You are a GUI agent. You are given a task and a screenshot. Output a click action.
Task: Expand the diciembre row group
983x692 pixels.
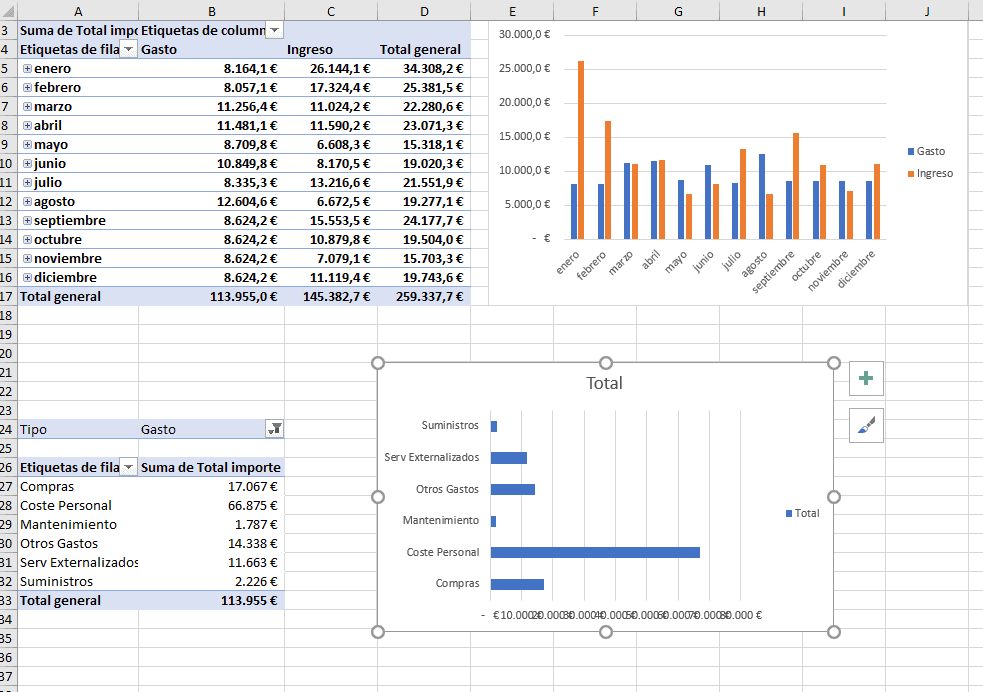point(28,277)
